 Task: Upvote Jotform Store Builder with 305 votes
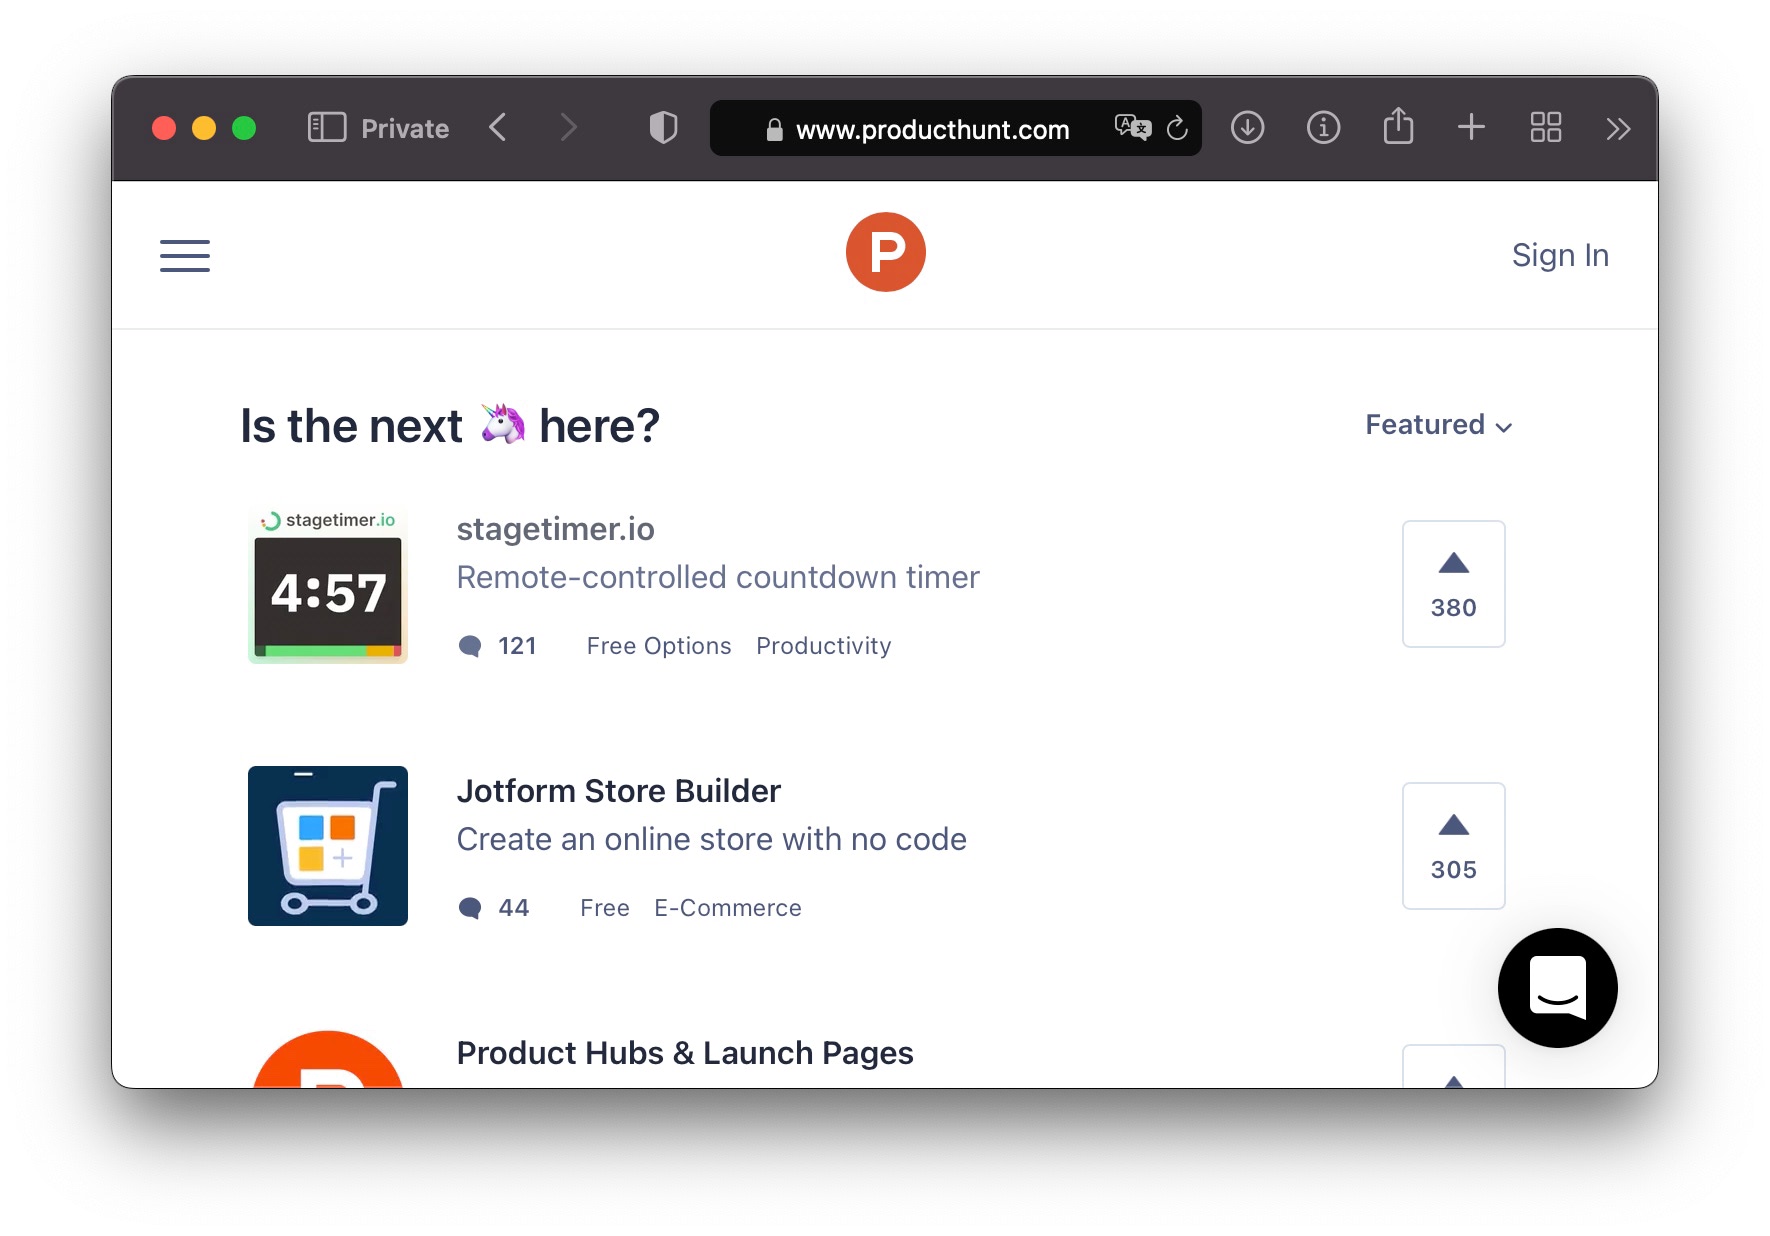tap(1454, 846)
